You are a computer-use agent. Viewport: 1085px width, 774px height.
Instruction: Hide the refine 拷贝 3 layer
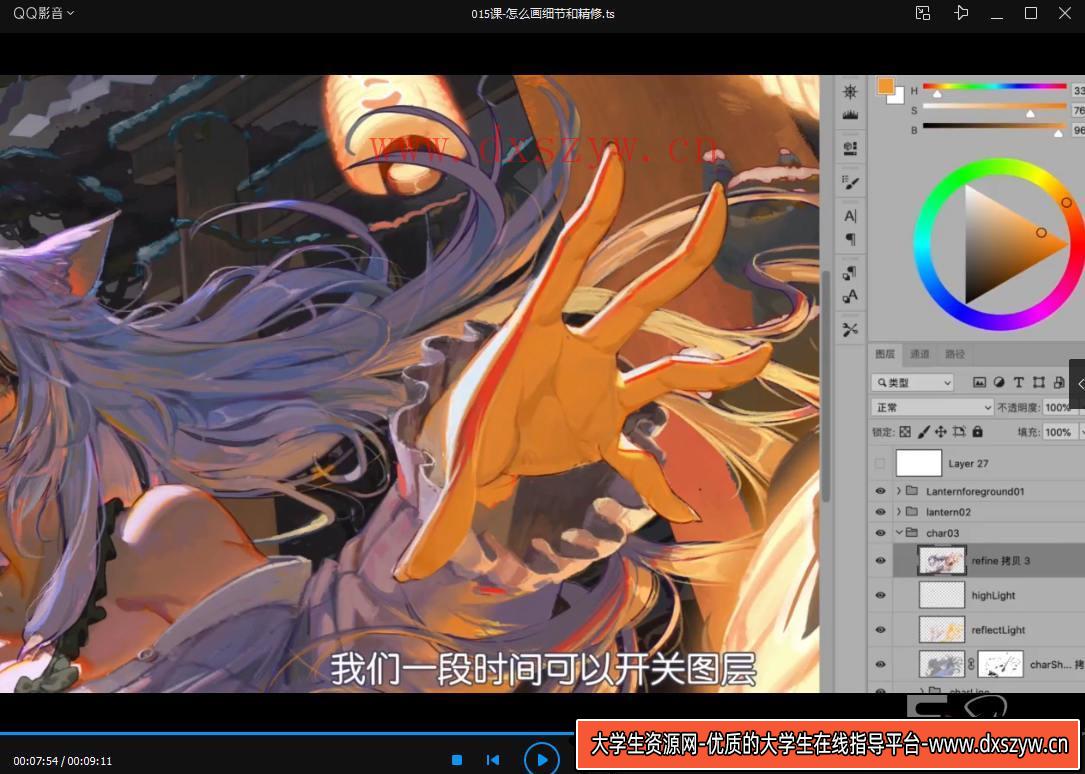[880, 560]
